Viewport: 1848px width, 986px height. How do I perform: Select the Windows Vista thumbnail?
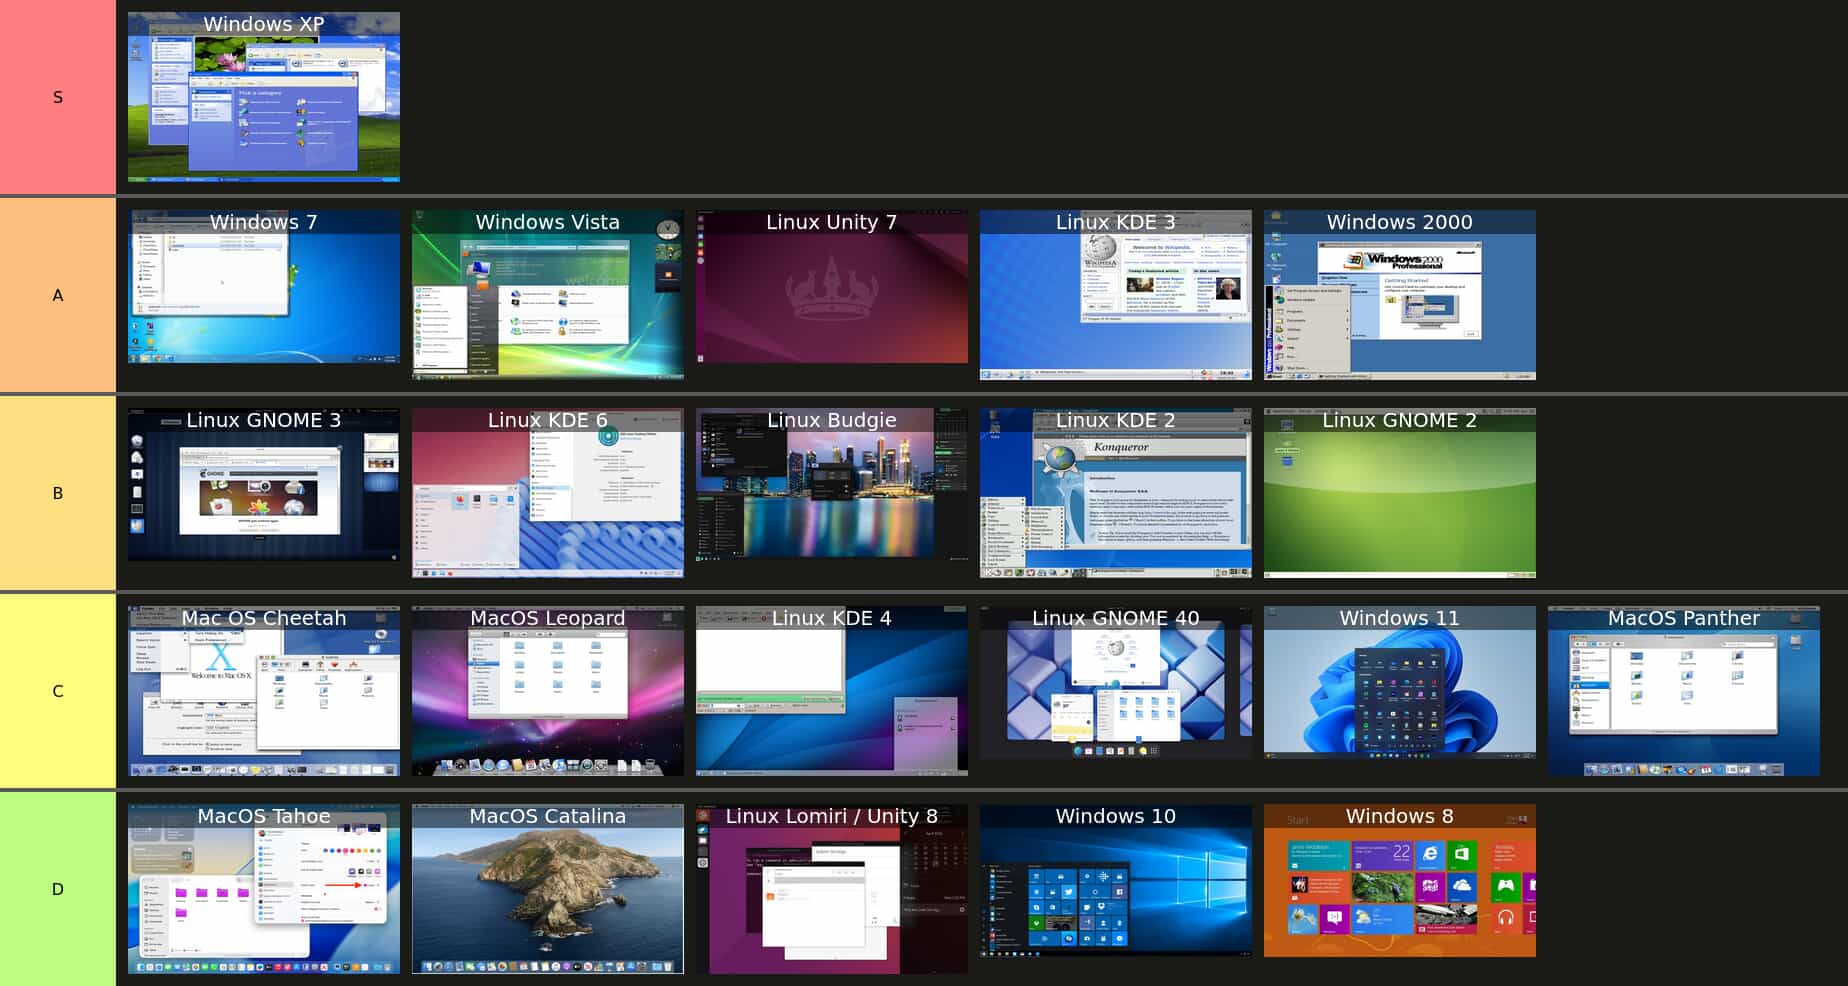(x=548, y=295)
